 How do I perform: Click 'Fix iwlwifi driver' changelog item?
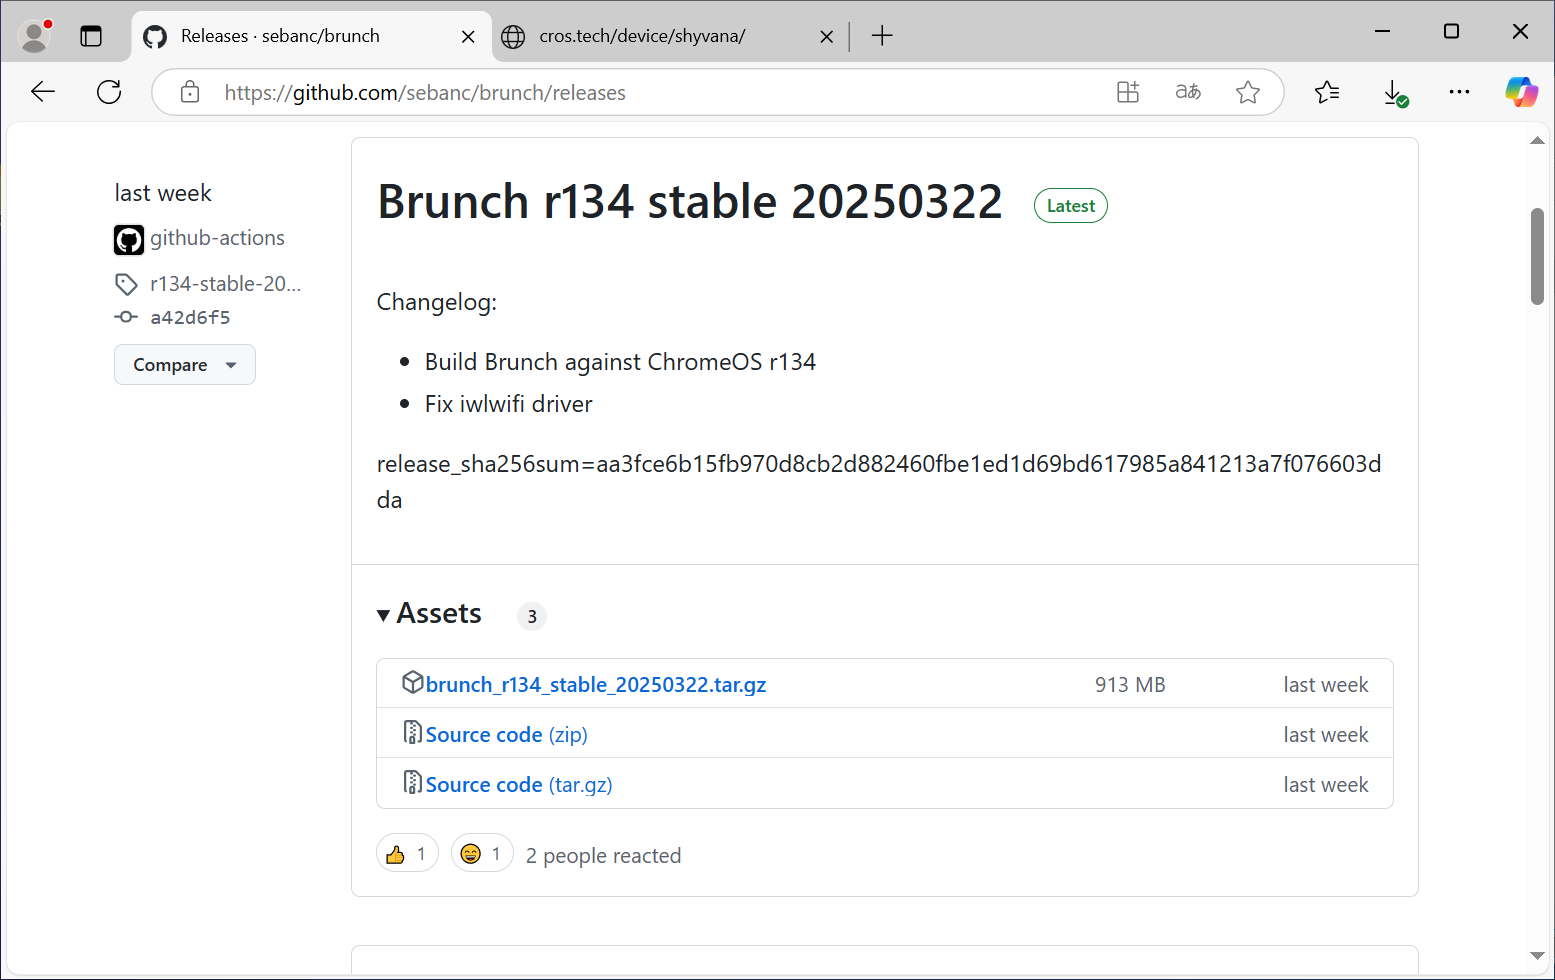(508, 404)
